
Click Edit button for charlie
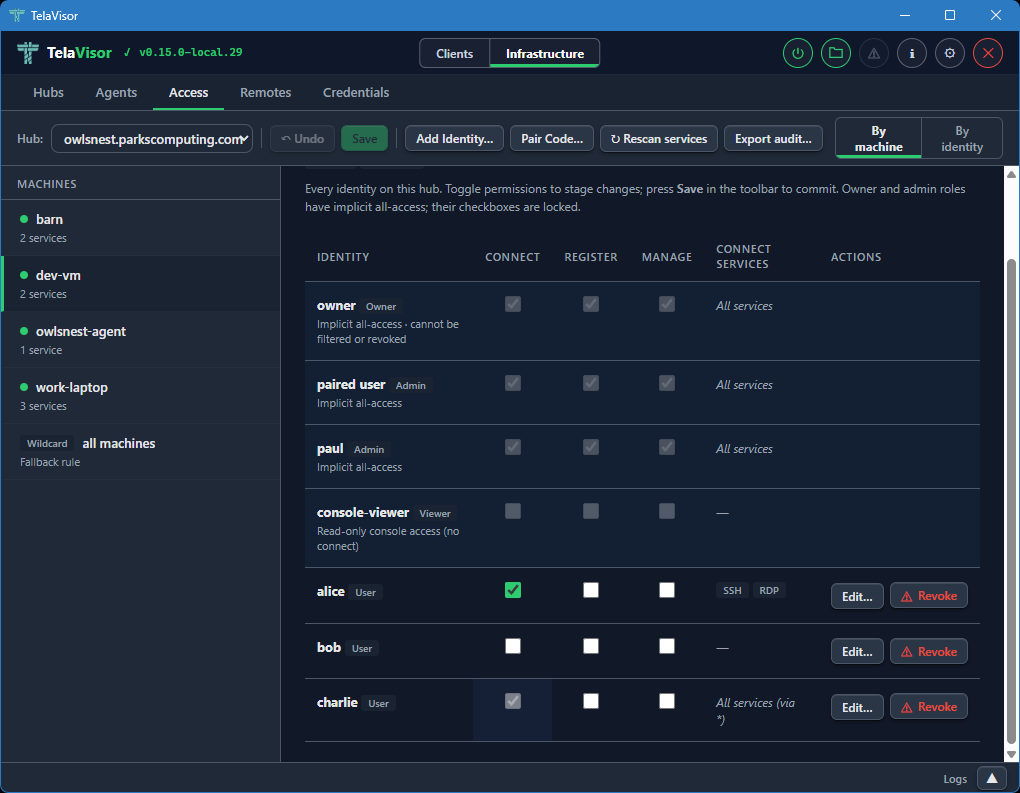click(x=857, y=707)
